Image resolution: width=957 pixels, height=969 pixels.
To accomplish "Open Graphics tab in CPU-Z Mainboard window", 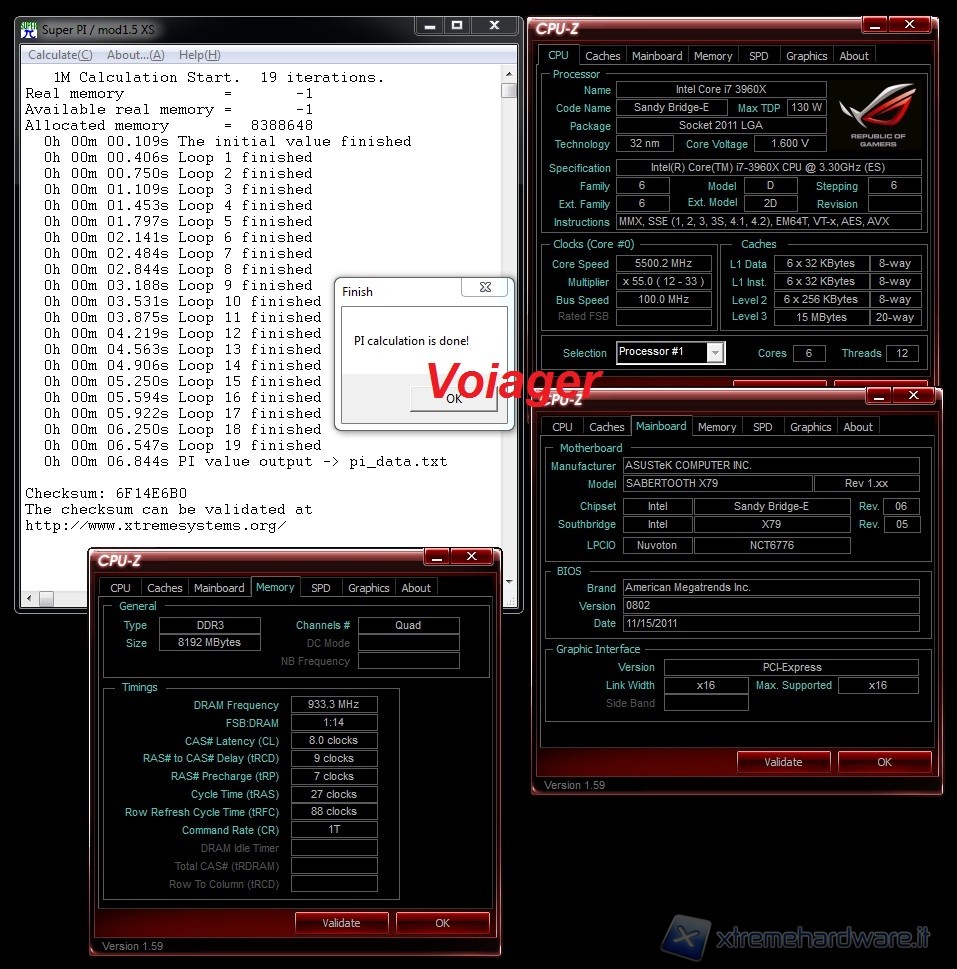I will tap(810, 427).
